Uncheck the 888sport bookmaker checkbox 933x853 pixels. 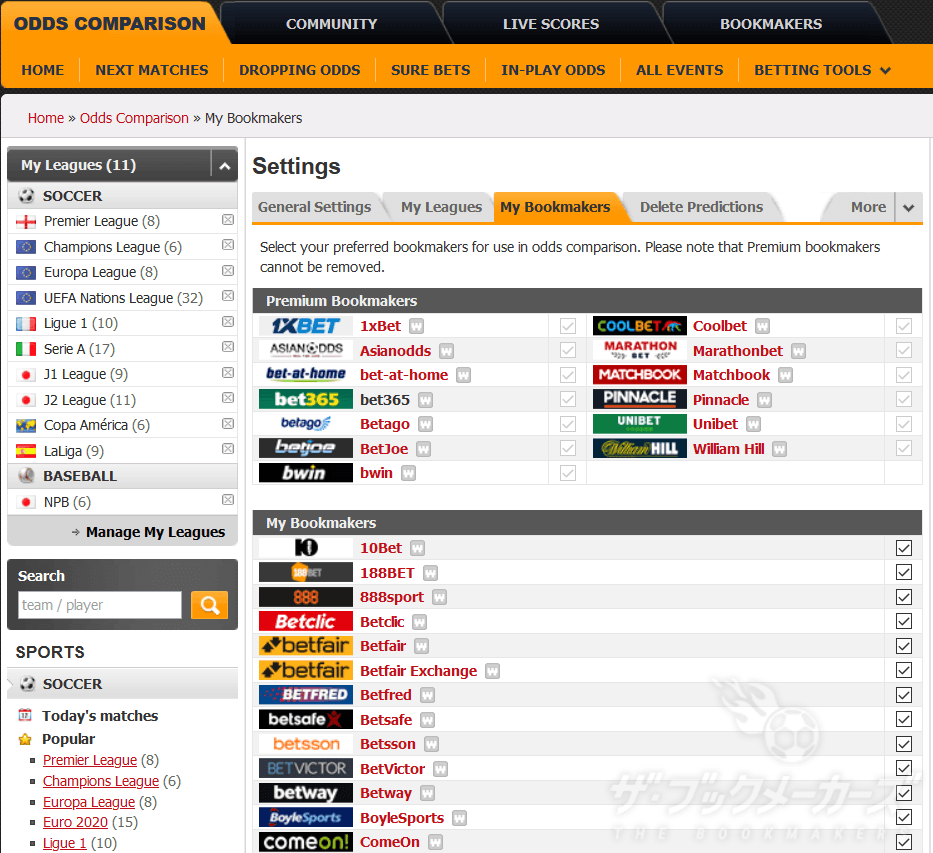click(x=903, y=597)
